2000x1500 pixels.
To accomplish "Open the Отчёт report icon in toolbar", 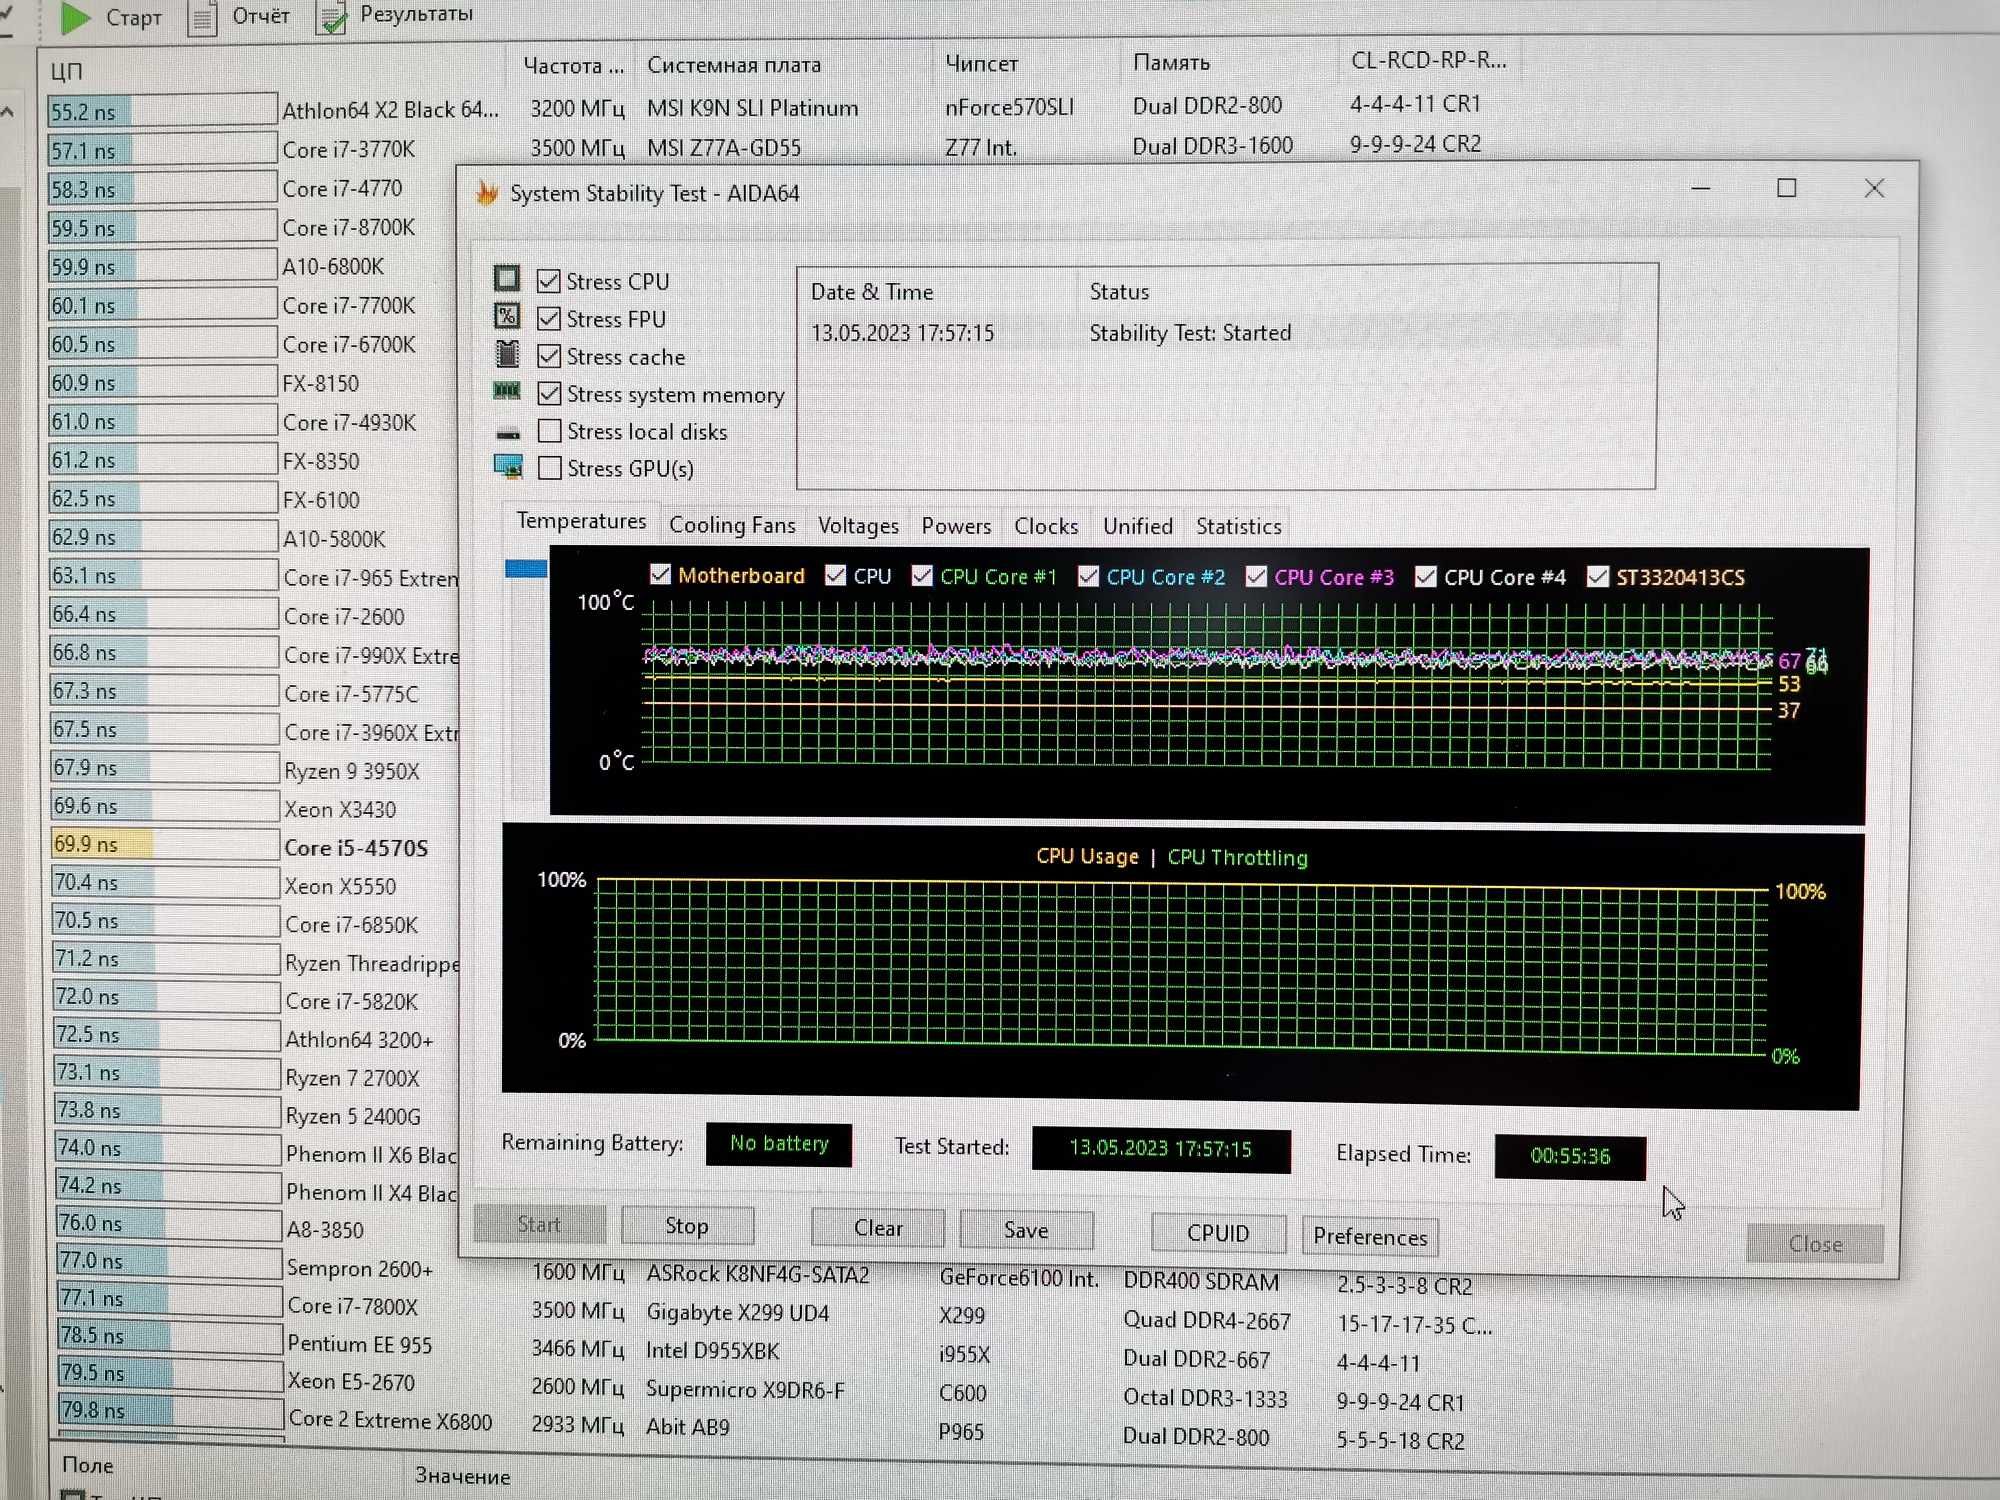I will click(202, 18).
